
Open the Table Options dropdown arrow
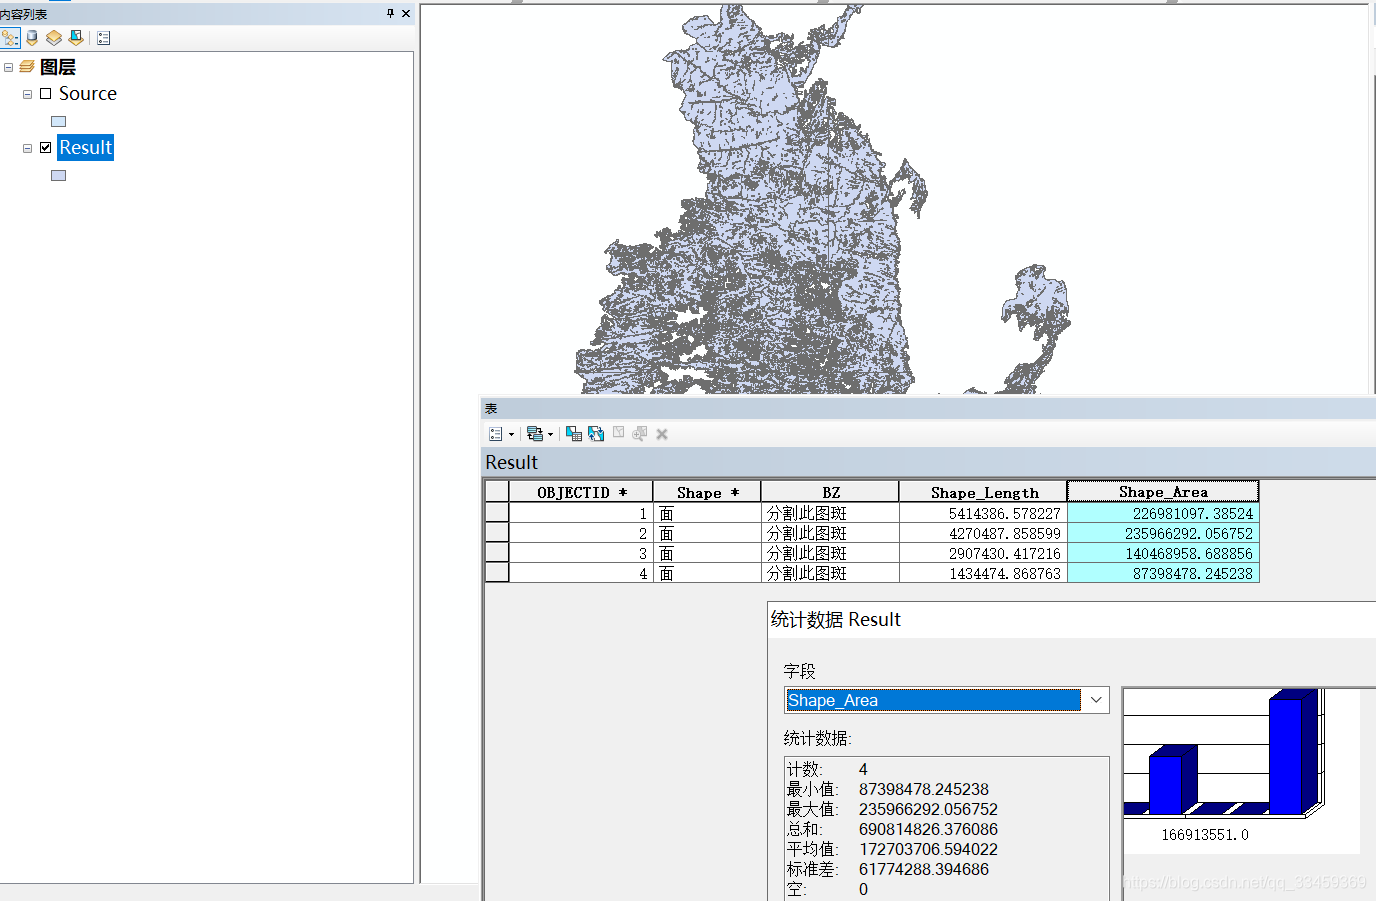pyautogui.click(x=511, y=433)
